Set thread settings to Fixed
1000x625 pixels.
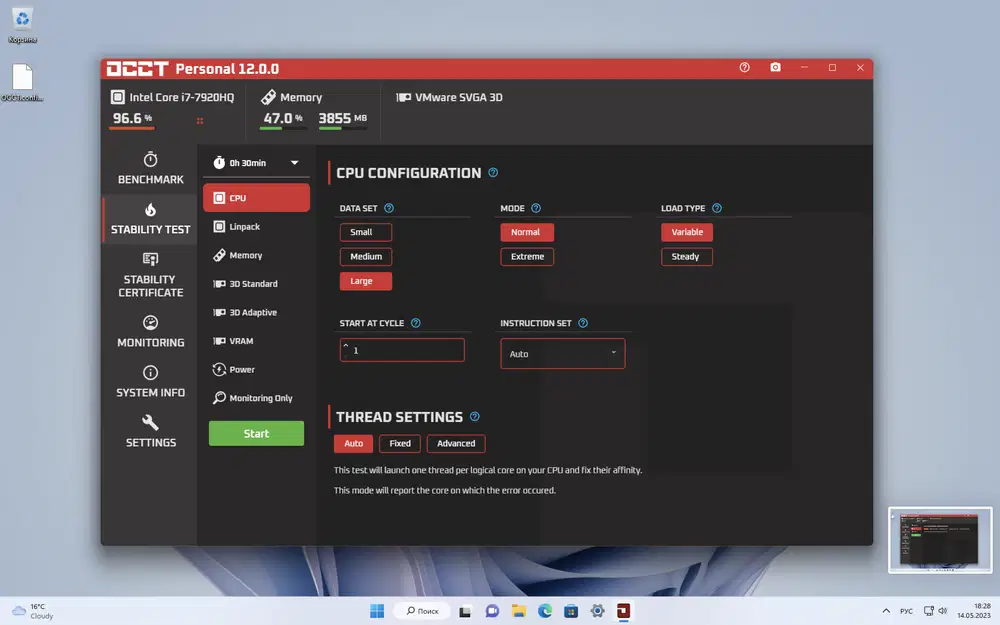400,443
